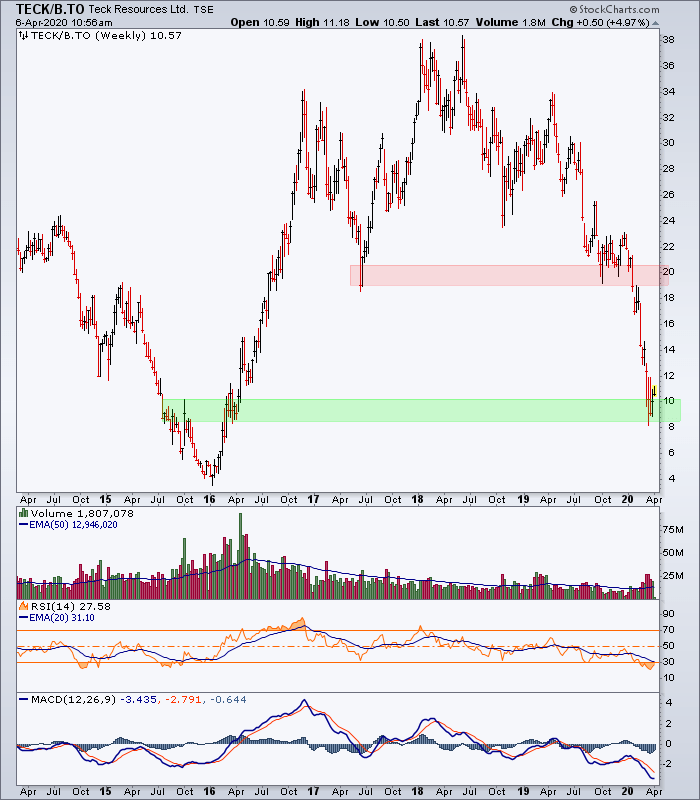This screenshot has height=800, width=700.
Task: Click the Open 10.59 value
Action: (260, 22)
